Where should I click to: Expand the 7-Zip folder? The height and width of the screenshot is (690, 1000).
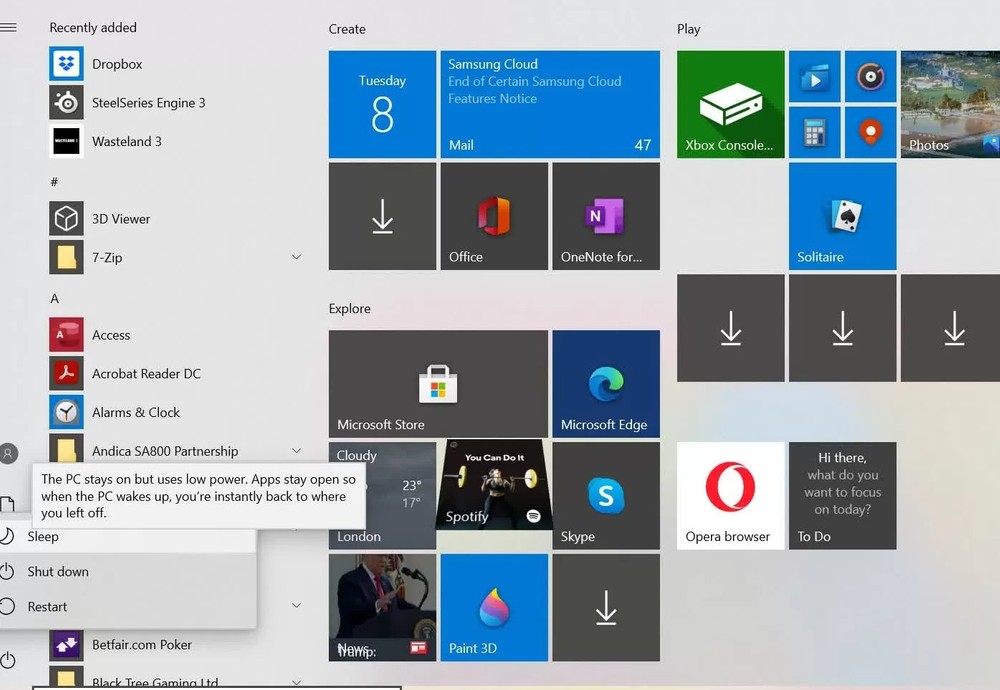point(297,257)
